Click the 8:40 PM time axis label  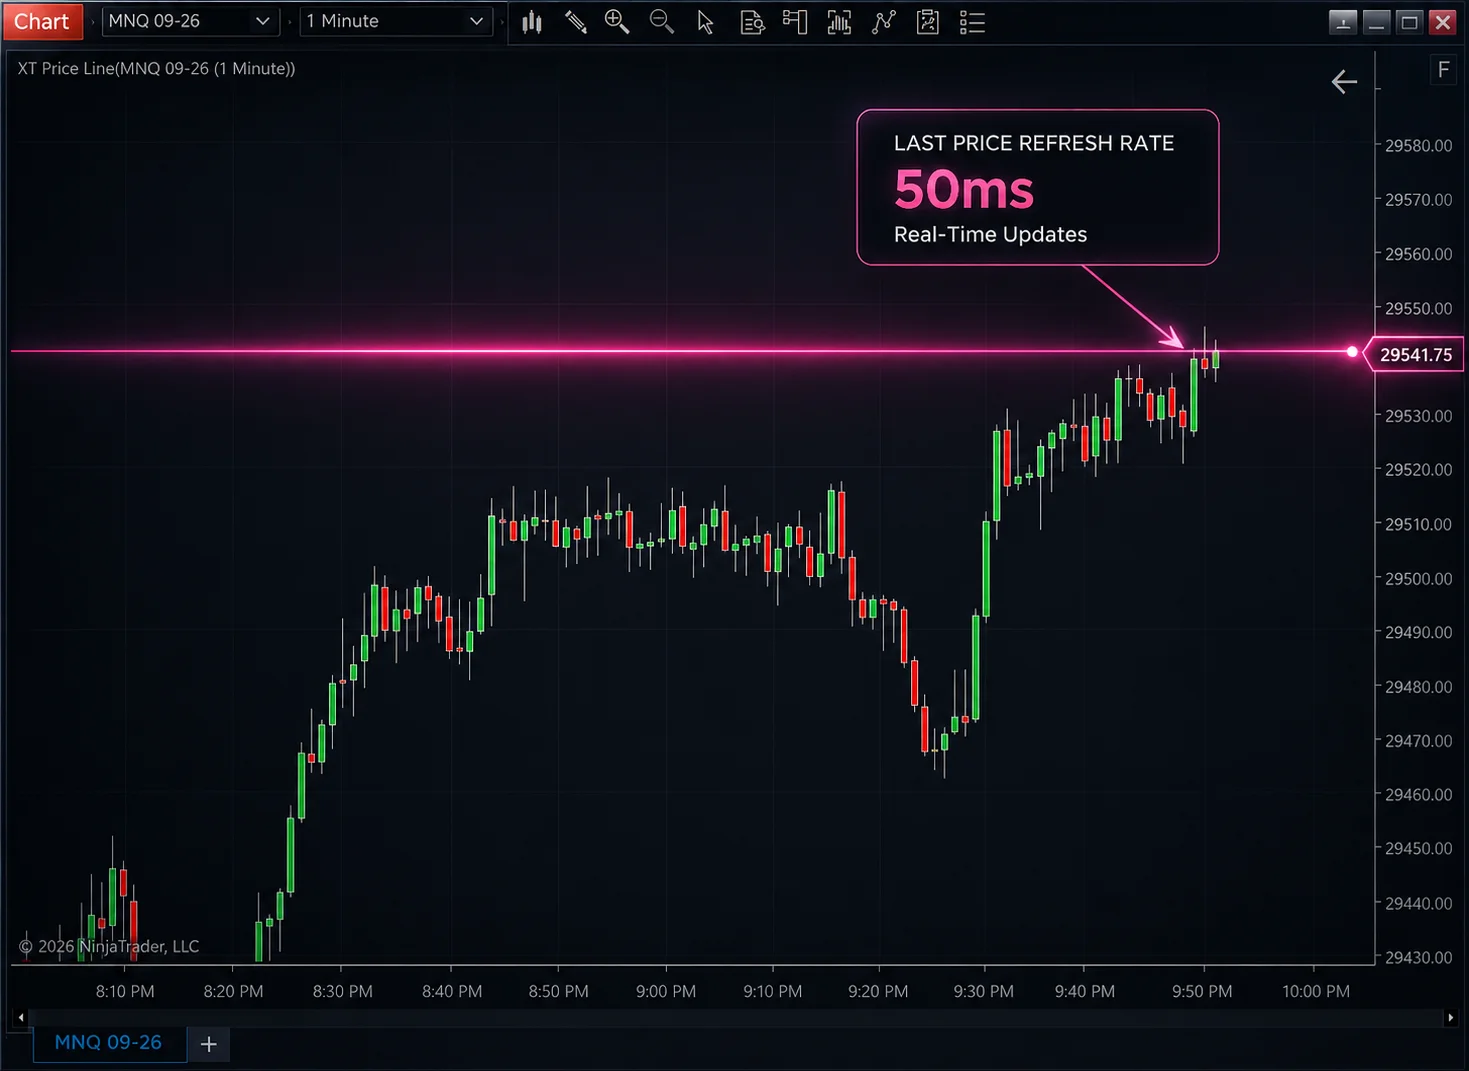pos(452,991)
